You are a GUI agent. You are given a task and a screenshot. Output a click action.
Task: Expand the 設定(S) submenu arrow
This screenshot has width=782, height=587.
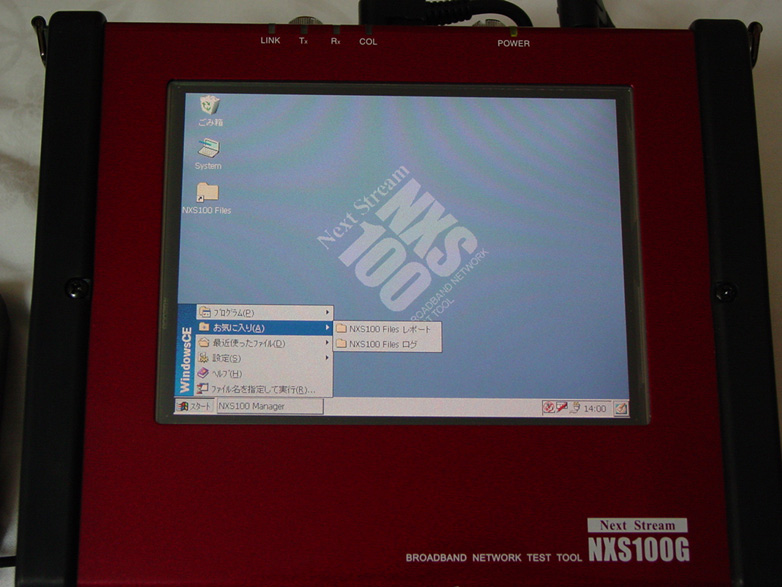click(327, 358)
